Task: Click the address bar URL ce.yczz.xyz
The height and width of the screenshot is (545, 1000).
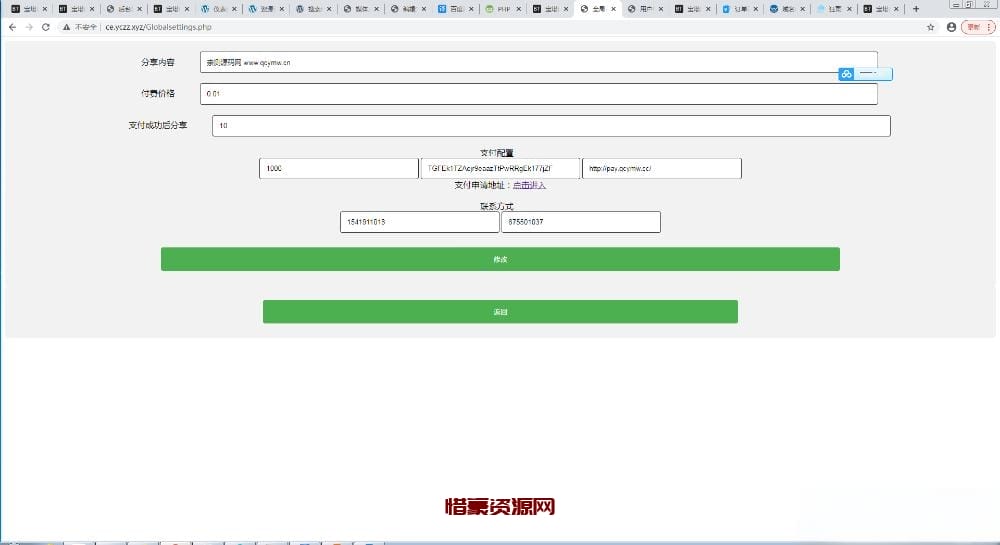Action: coord(158,27)
